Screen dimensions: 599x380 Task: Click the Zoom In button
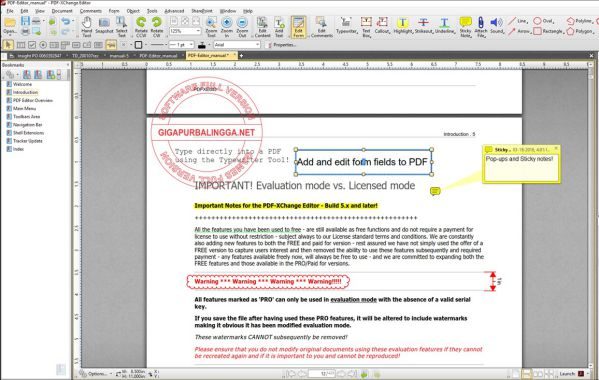point(227,27)
